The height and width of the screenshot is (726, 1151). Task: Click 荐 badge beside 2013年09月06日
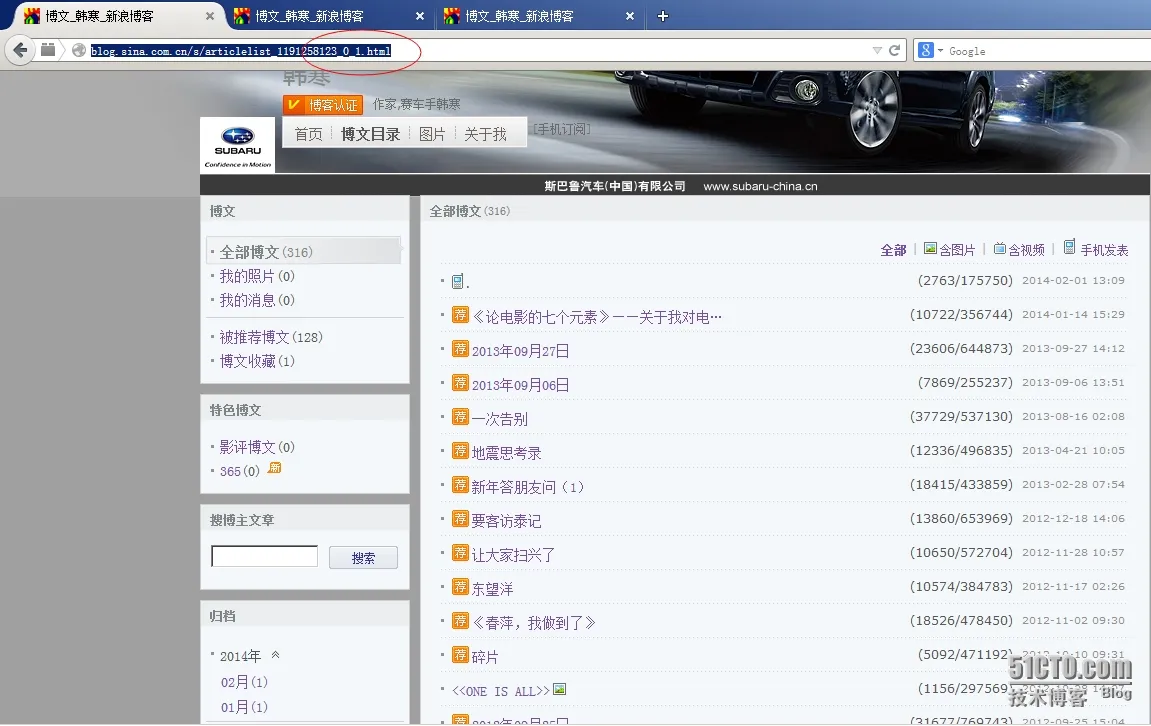460,382
